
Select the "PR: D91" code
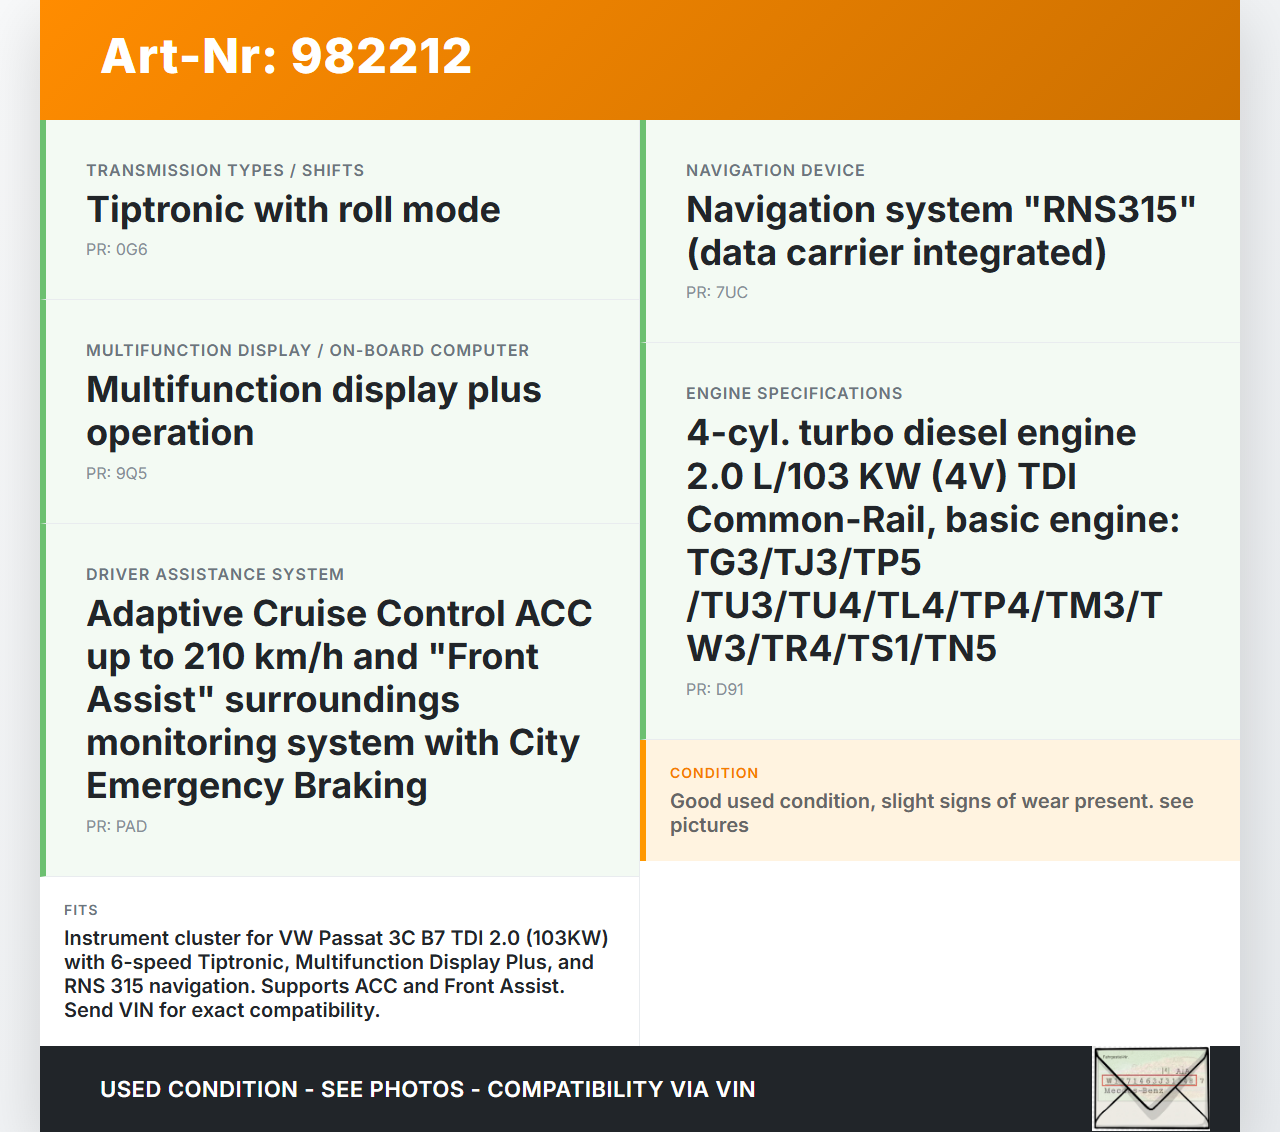tap(715, 690)
